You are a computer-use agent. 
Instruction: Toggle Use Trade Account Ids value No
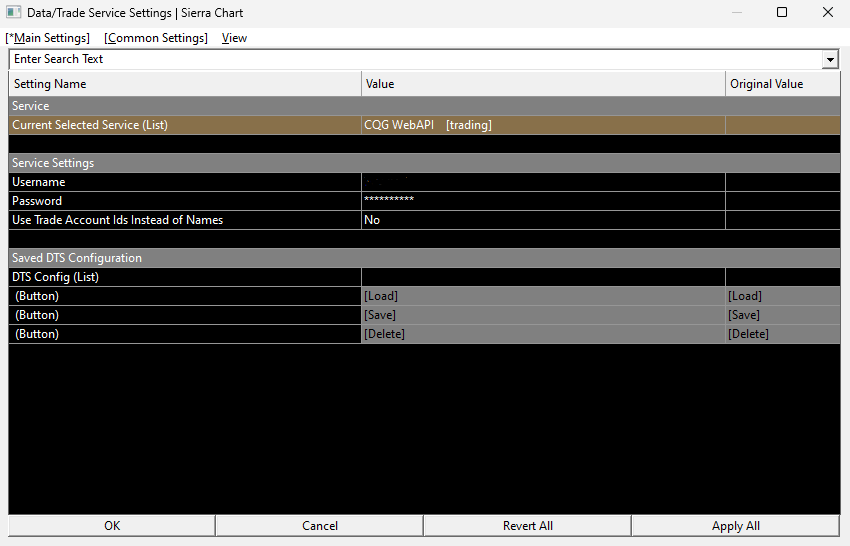click(x=543, y=220)
